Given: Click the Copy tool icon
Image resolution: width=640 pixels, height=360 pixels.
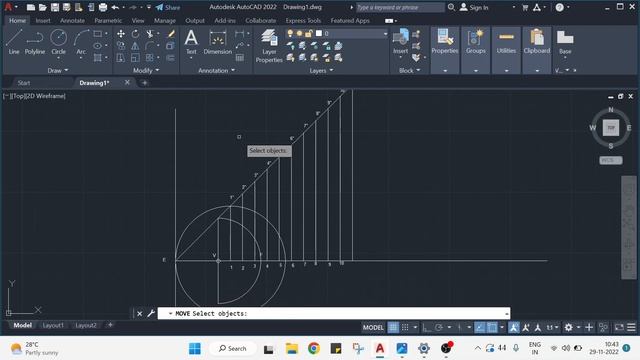Looking at the screenshot, I should [x=121, y=46].
